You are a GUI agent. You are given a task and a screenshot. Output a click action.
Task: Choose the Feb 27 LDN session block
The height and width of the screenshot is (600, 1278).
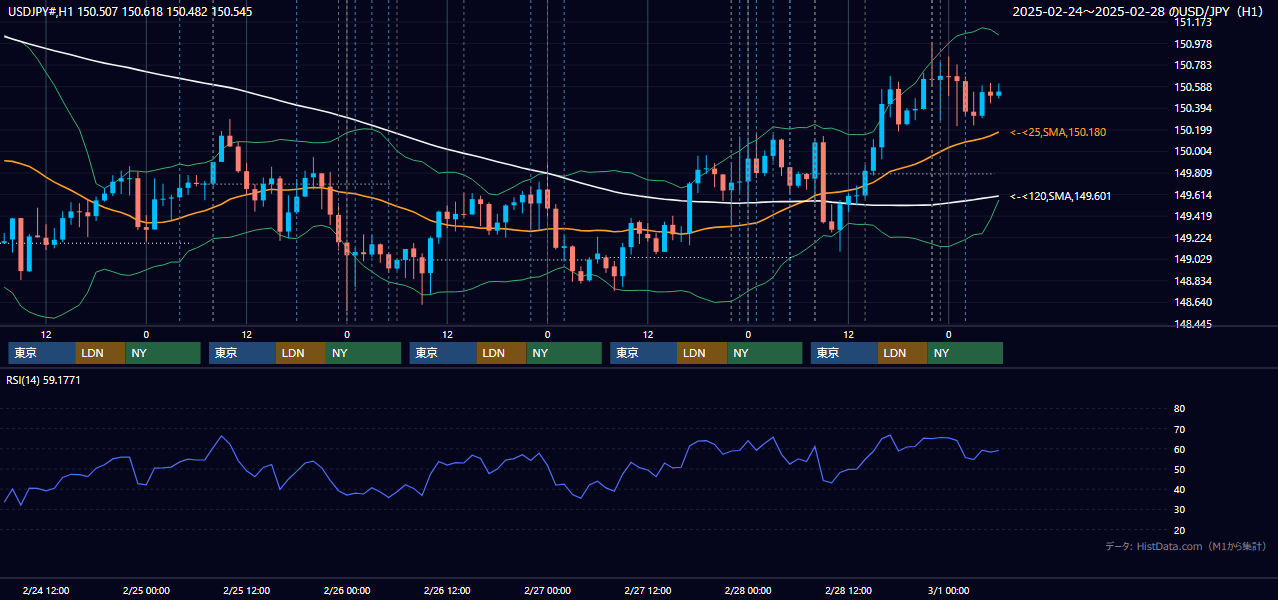tap(703, 353)
